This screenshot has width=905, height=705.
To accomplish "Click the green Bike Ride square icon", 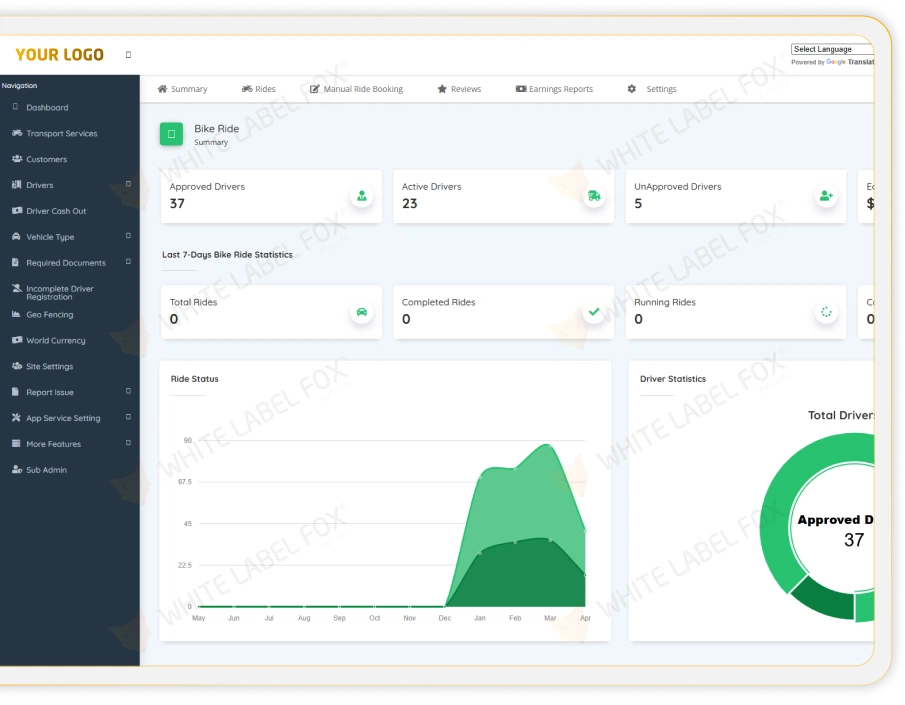I will [171, 134].
